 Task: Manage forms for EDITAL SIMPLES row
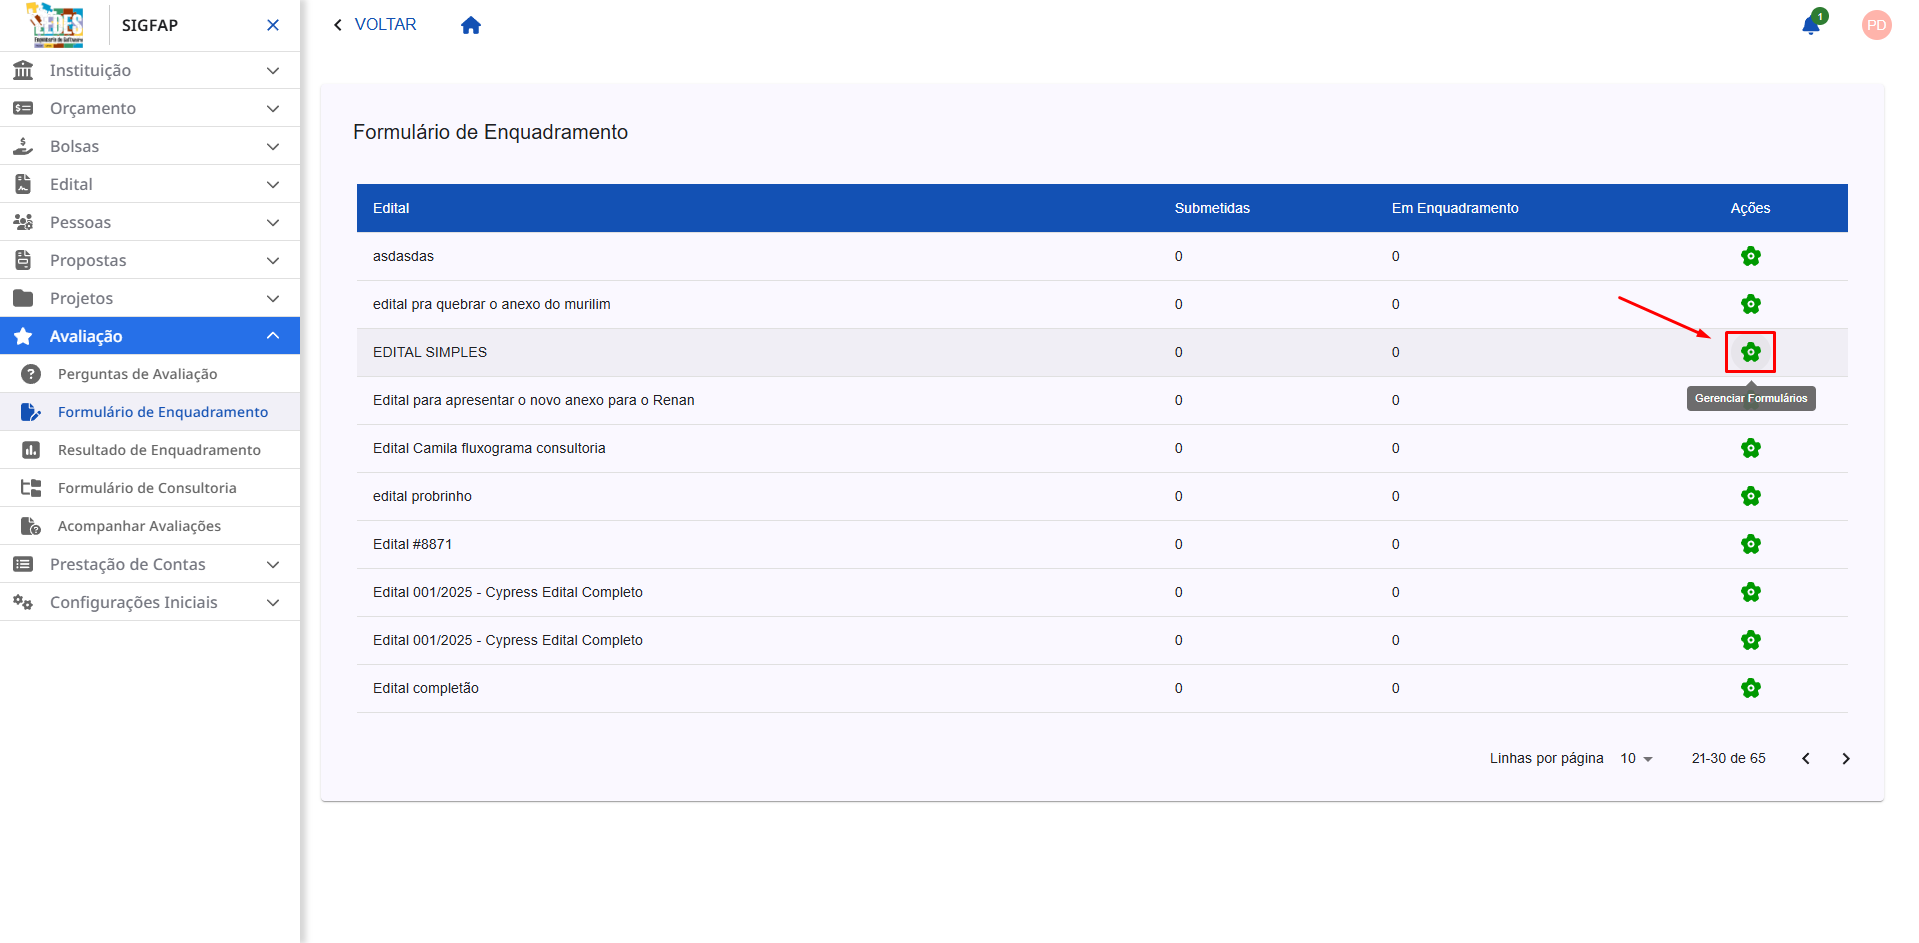(x=1750, y=352)
